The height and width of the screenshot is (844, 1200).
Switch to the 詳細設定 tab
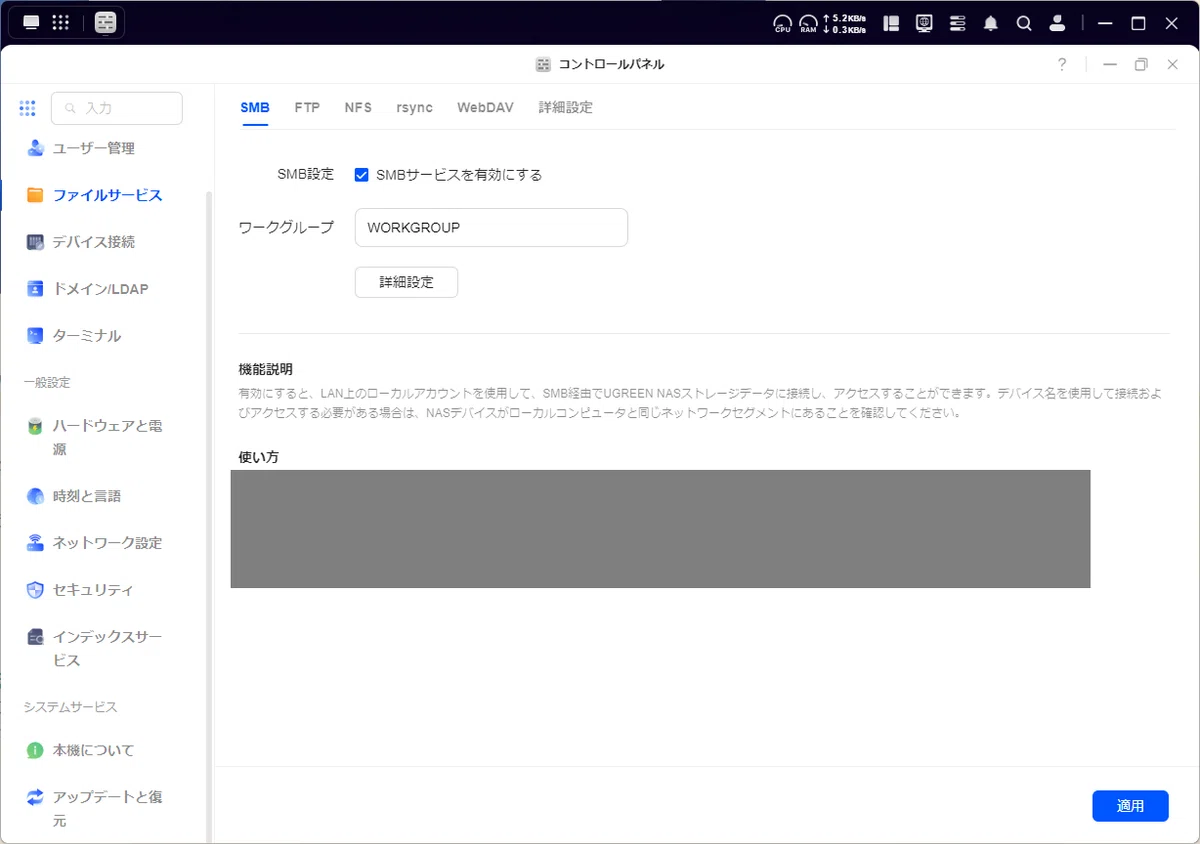(x=566, y=108)
